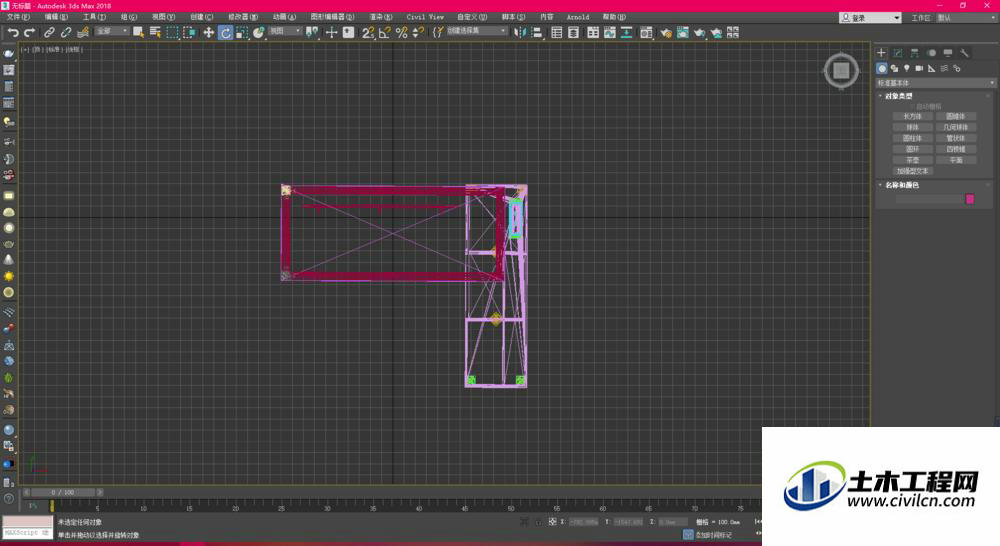Select Shapes category in Create panel

894,68
